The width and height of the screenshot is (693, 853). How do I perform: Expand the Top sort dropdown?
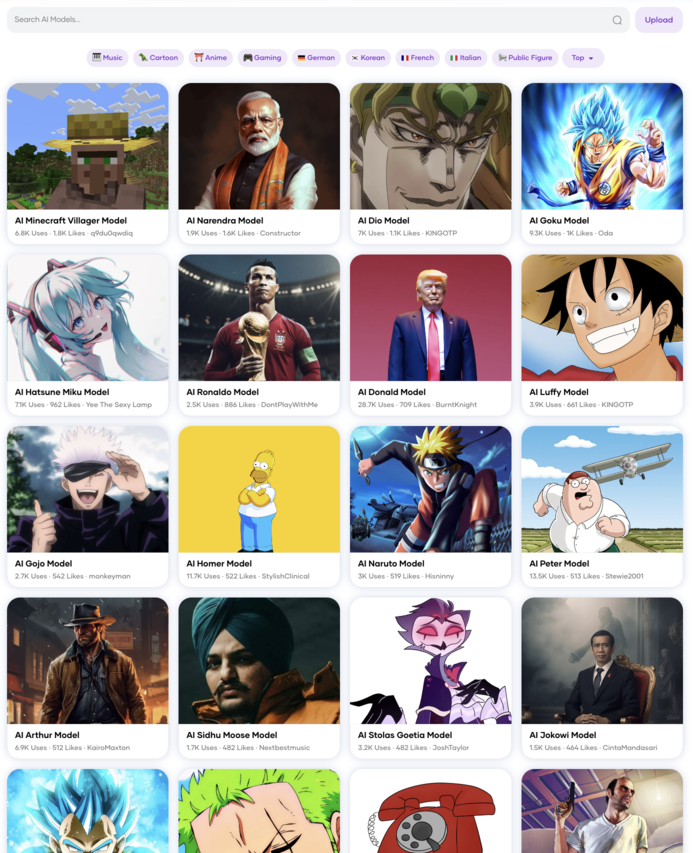pyautogui.click(x=583, y=58)
